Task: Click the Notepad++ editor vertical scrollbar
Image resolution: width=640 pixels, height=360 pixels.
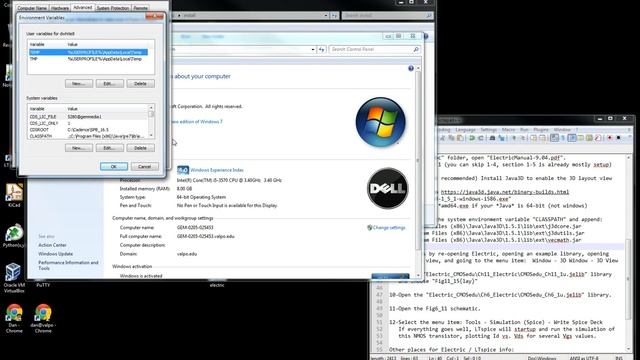Action: coord(628,253)
